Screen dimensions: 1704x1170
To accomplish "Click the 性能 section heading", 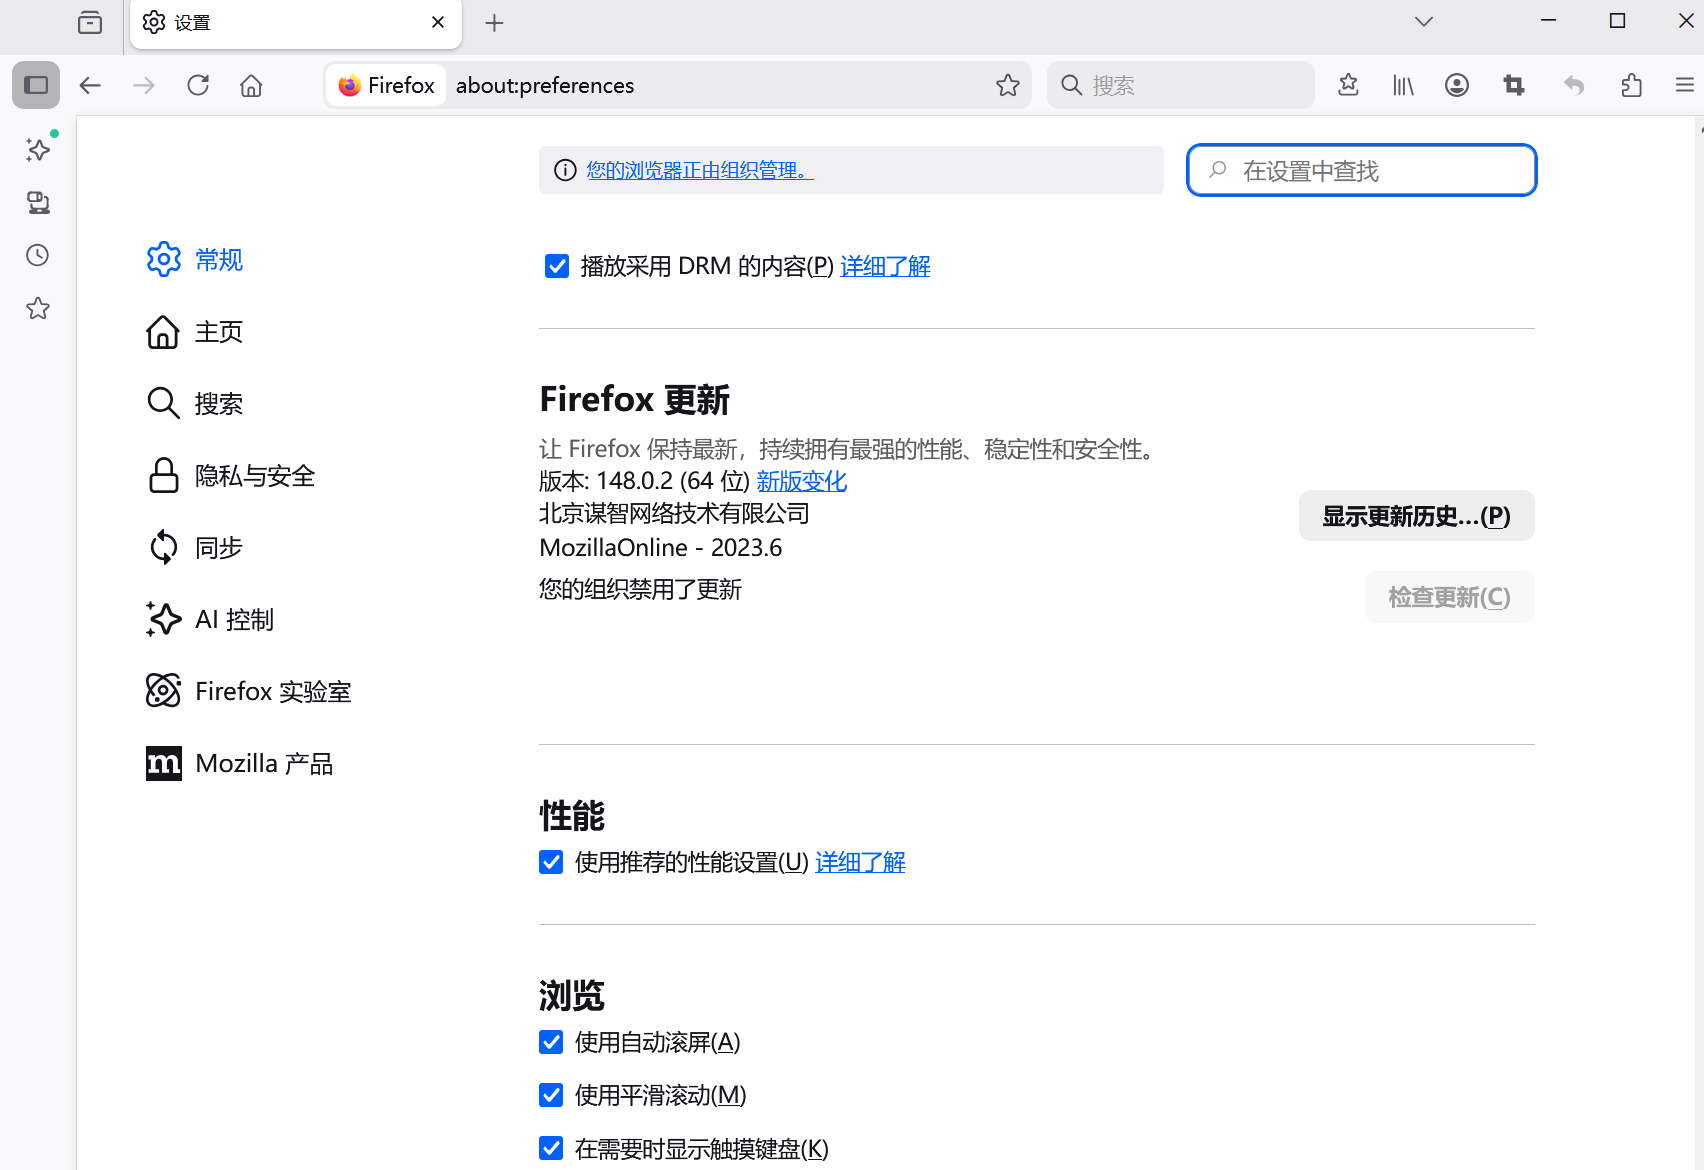I will coord(572,816).
